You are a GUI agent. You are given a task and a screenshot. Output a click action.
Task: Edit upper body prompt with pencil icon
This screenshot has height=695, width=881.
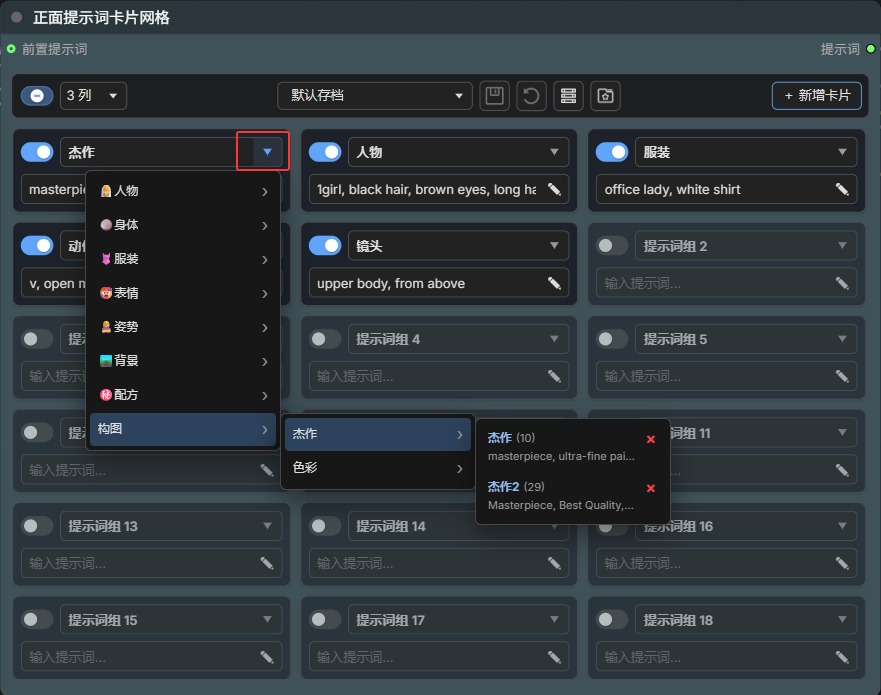pos(555,283)
